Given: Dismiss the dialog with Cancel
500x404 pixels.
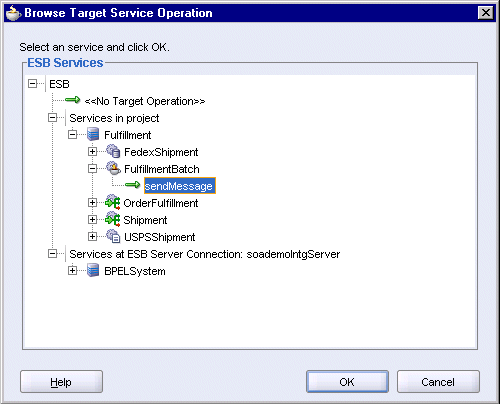Looking at the screenshot, I should [438, 382].
